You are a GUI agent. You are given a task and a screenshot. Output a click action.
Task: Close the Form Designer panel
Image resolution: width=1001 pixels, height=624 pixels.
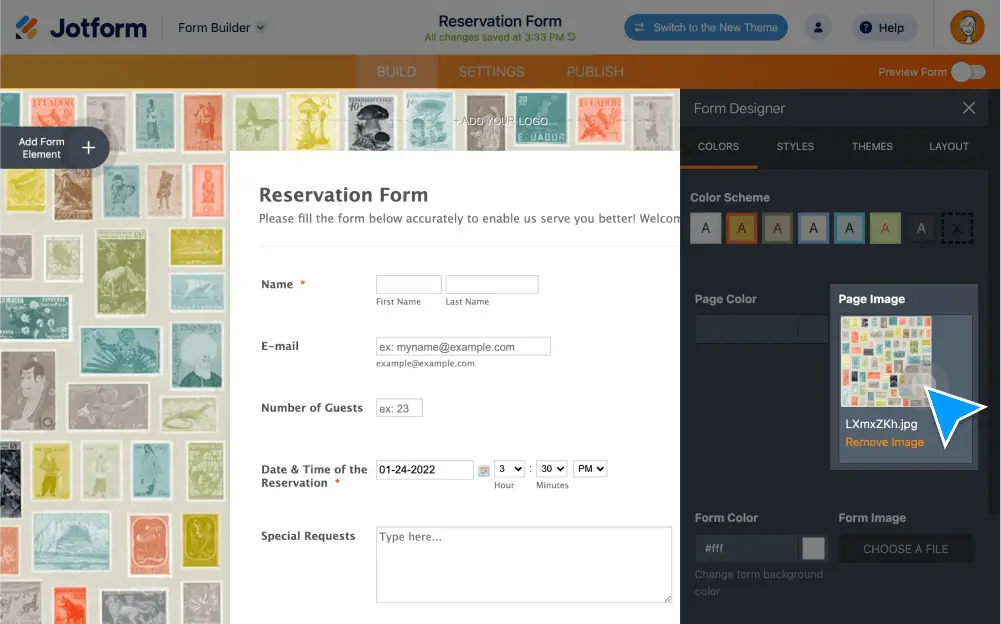tap(968, 108)
